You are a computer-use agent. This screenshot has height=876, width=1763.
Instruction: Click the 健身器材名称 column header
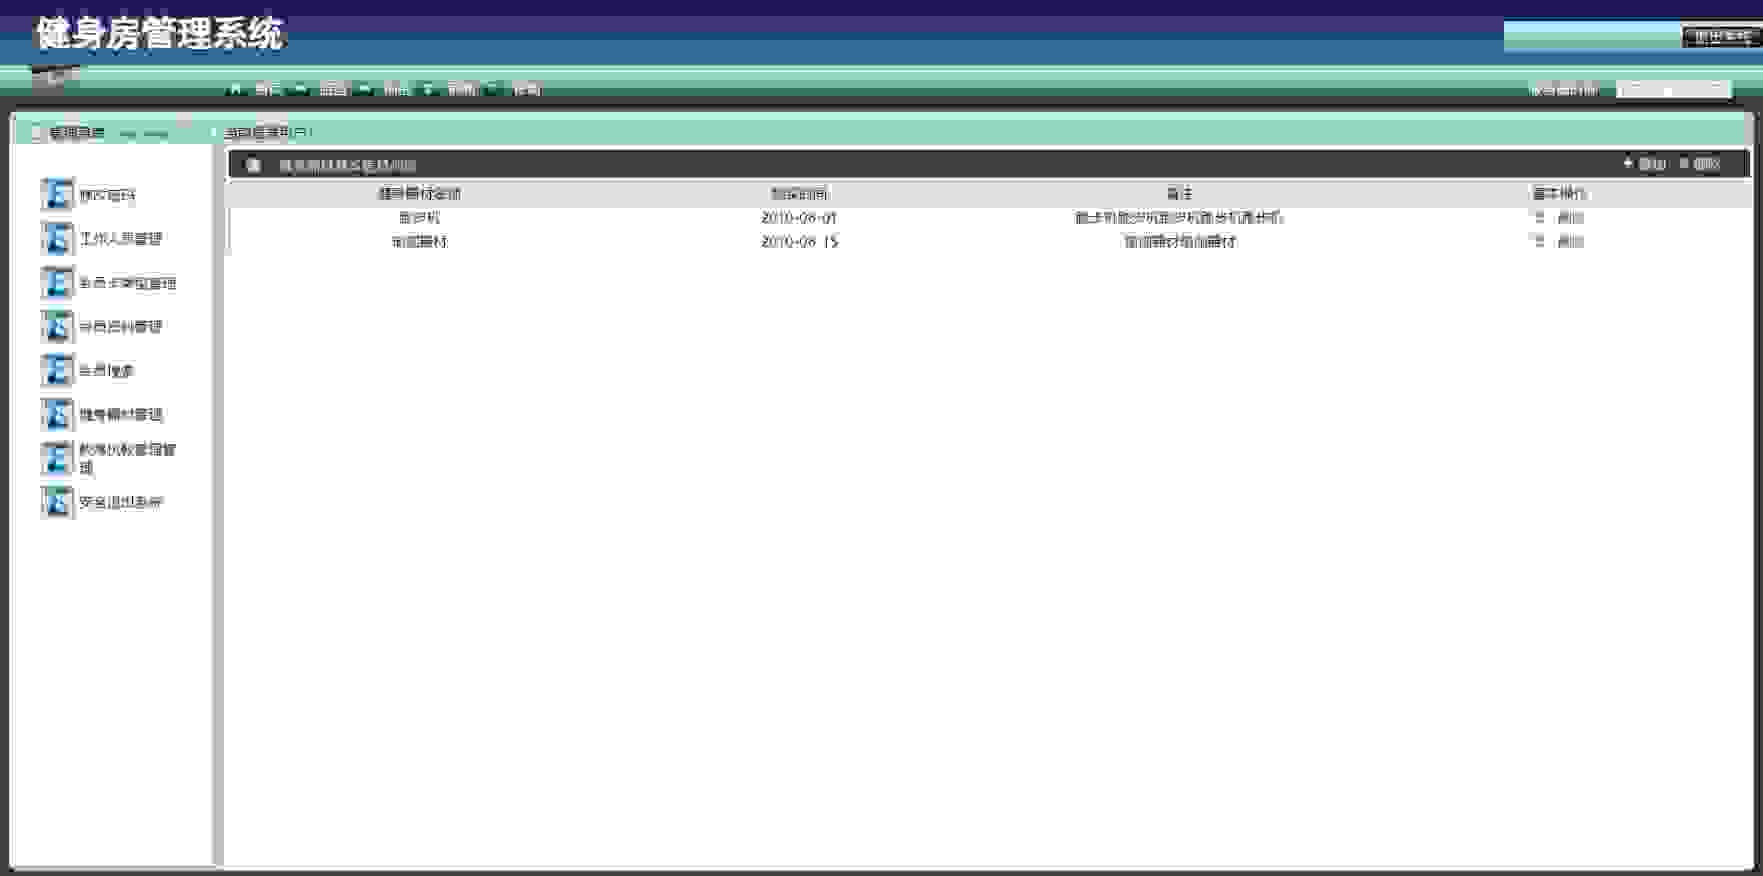point(419,193)
